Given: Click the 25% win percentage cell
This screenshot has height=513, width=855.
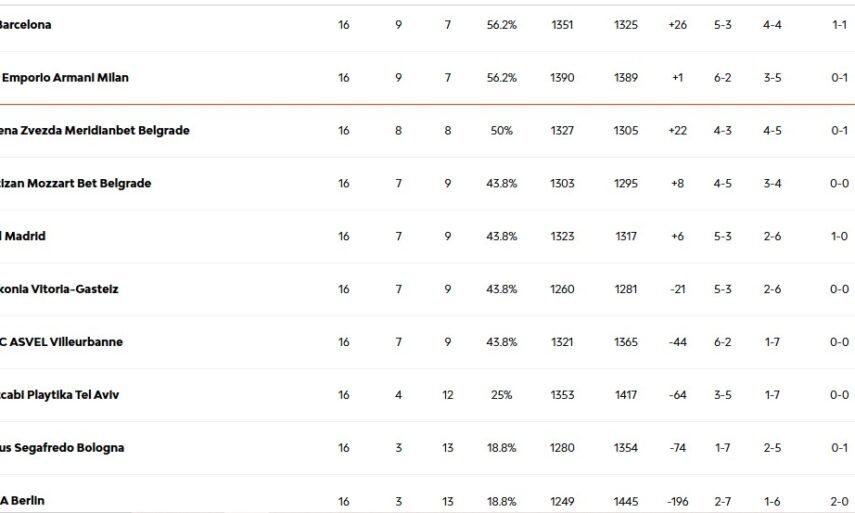Looking at the screenshot, I should pyautogui.click(x=501, y=395).
